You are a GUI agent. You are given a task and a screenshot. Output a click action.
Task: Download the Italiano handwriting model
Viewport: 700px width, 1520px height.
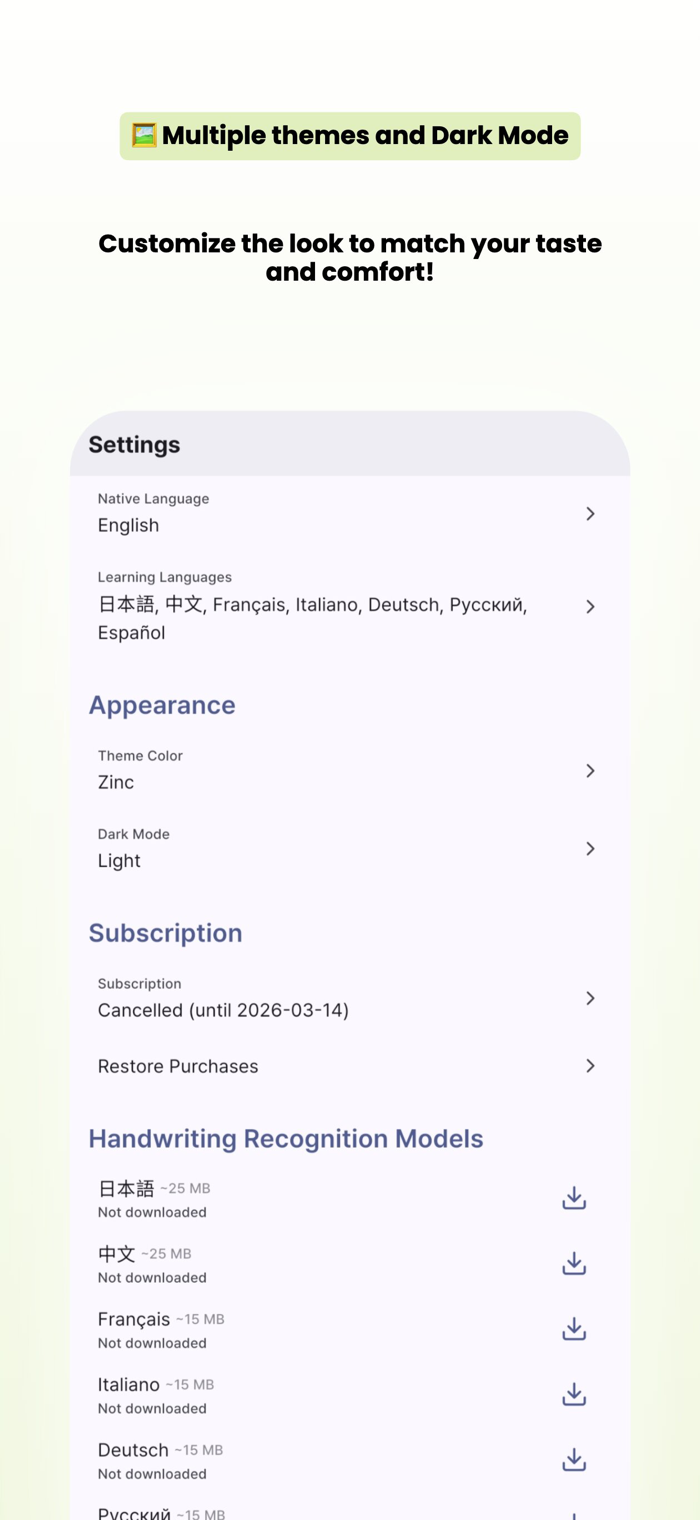click(574, 1395)
